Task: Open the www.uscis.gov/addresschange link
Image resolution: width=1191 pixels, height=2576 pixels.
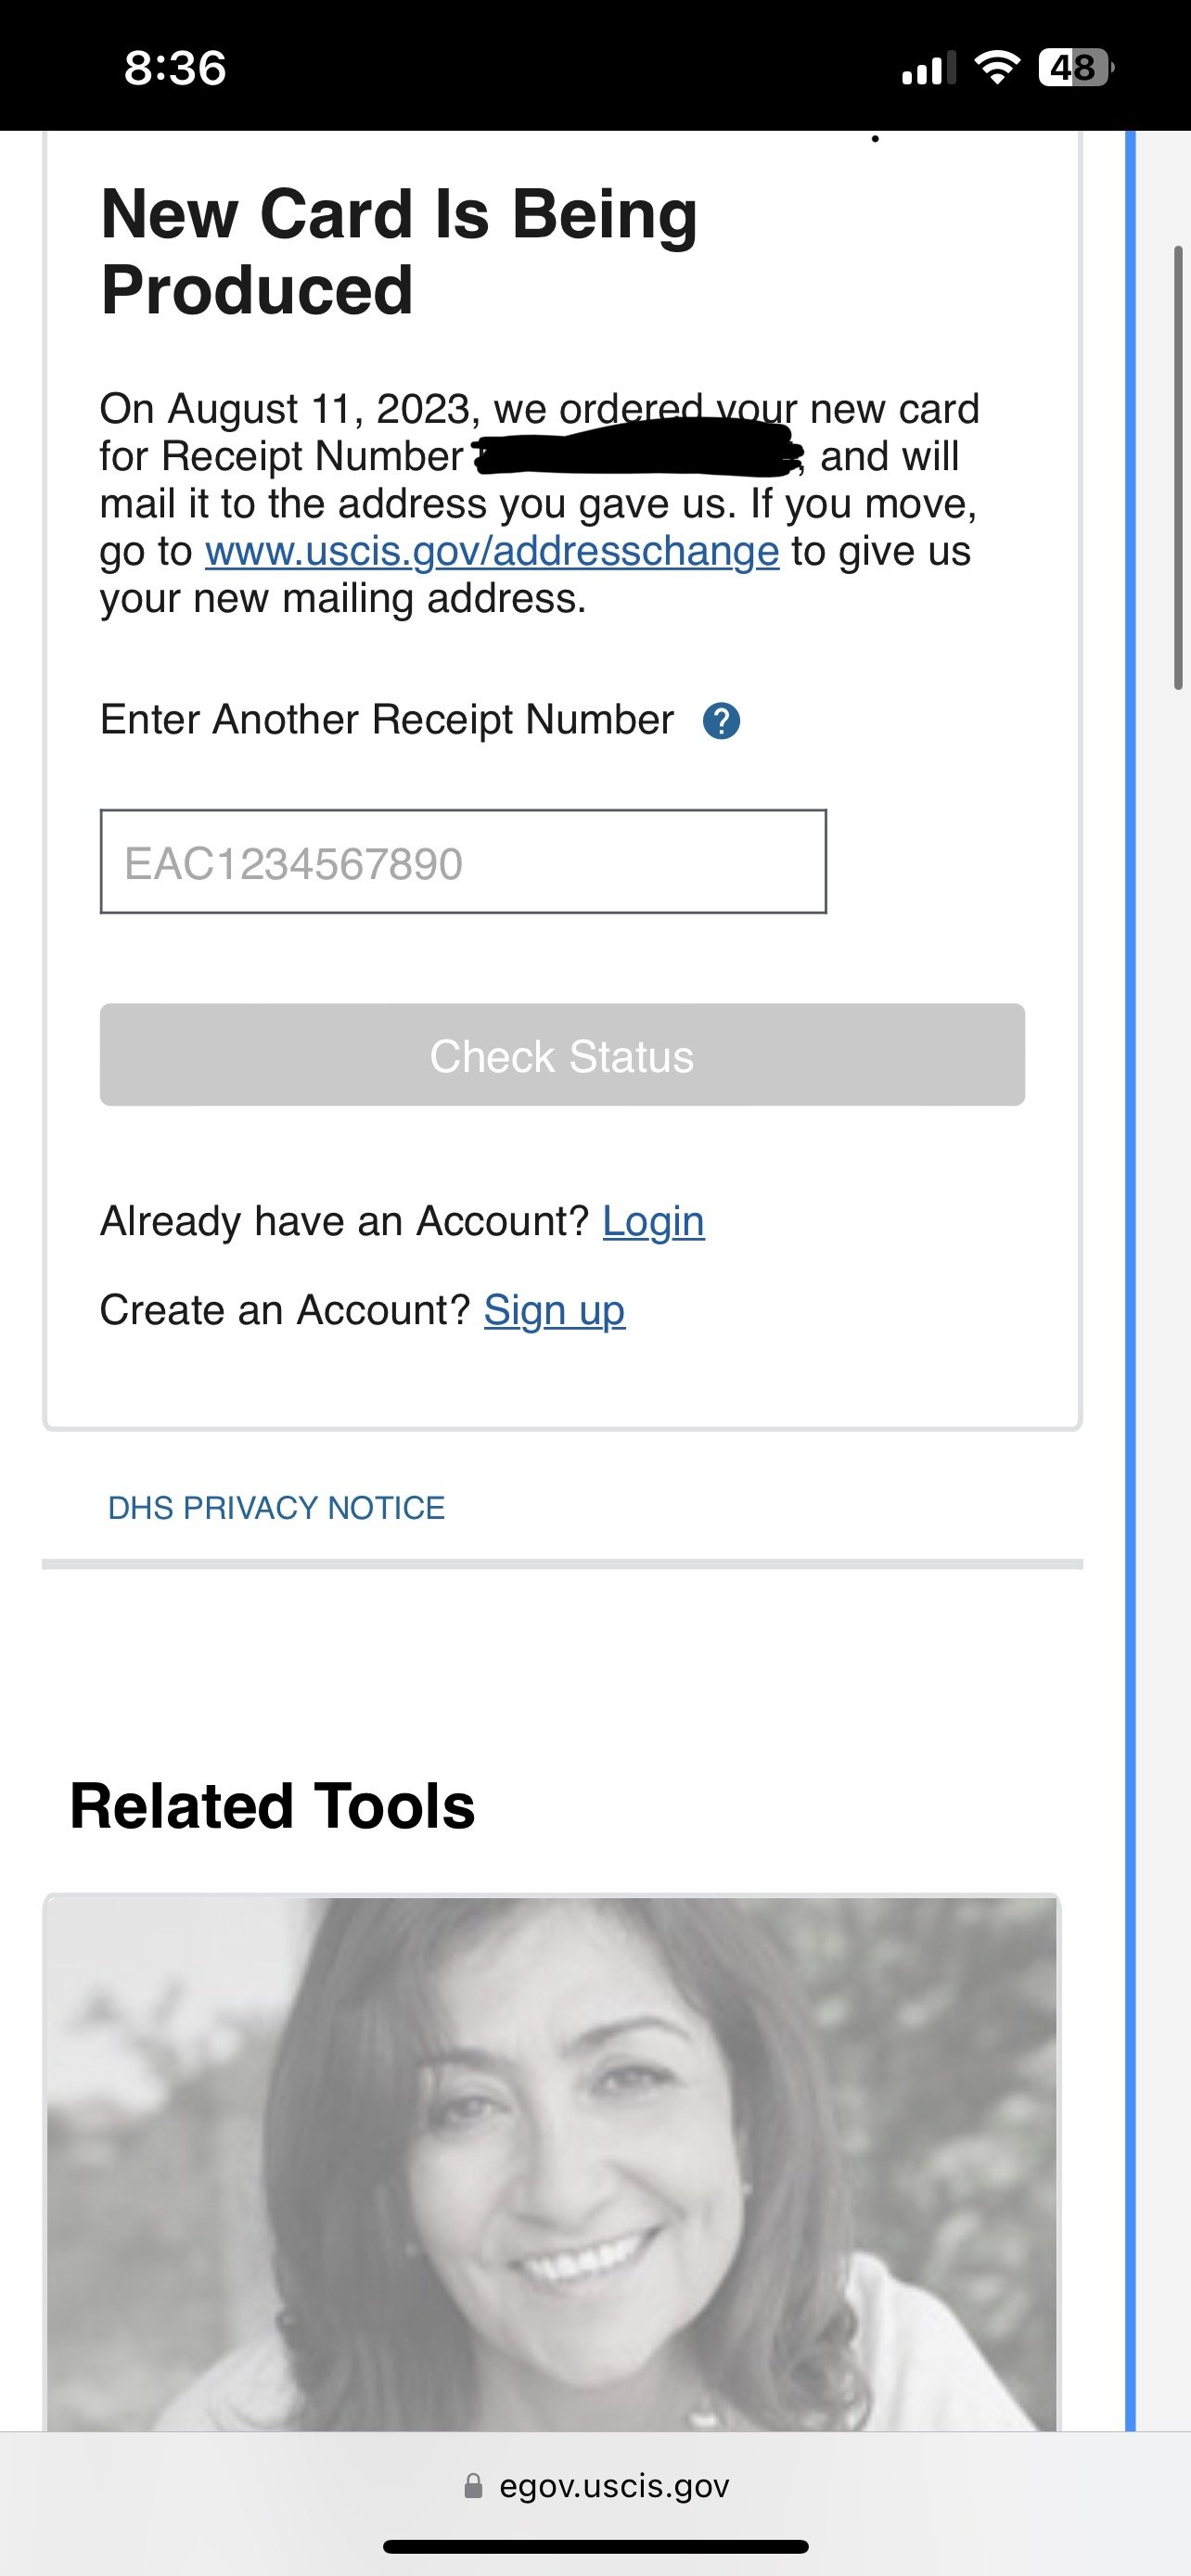Action: click(492, 551)
